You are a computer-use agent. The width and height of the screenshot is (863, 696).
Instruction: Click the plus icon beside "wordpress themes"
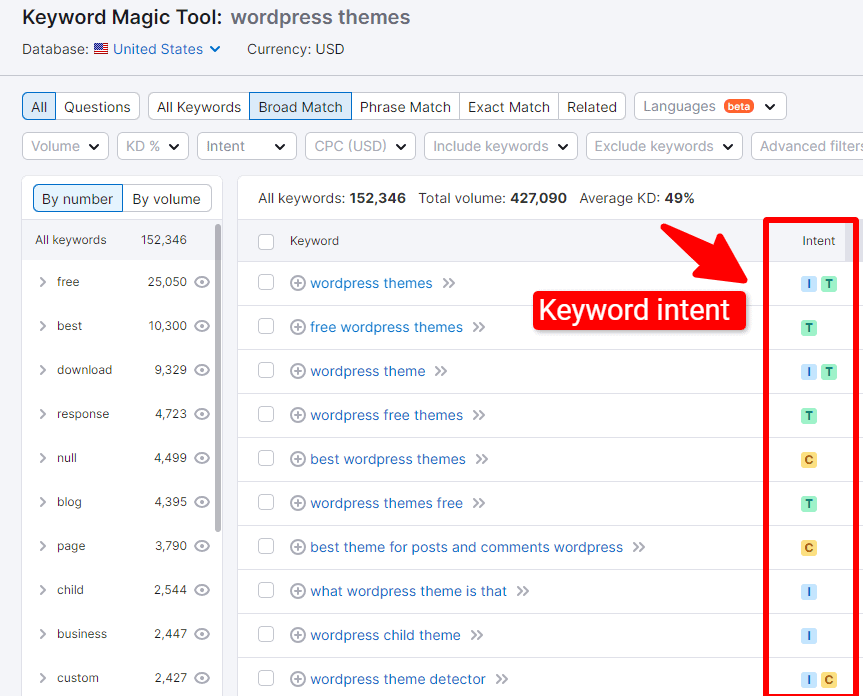(297, 283)
